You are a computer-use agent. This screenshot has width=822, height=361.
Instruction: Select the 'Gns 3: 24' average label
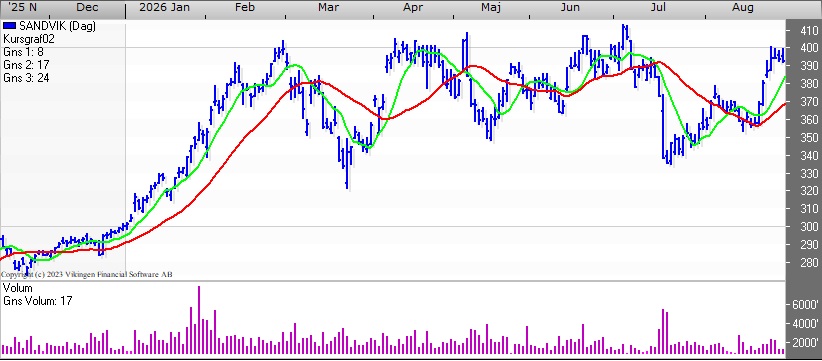coord(26,79)
